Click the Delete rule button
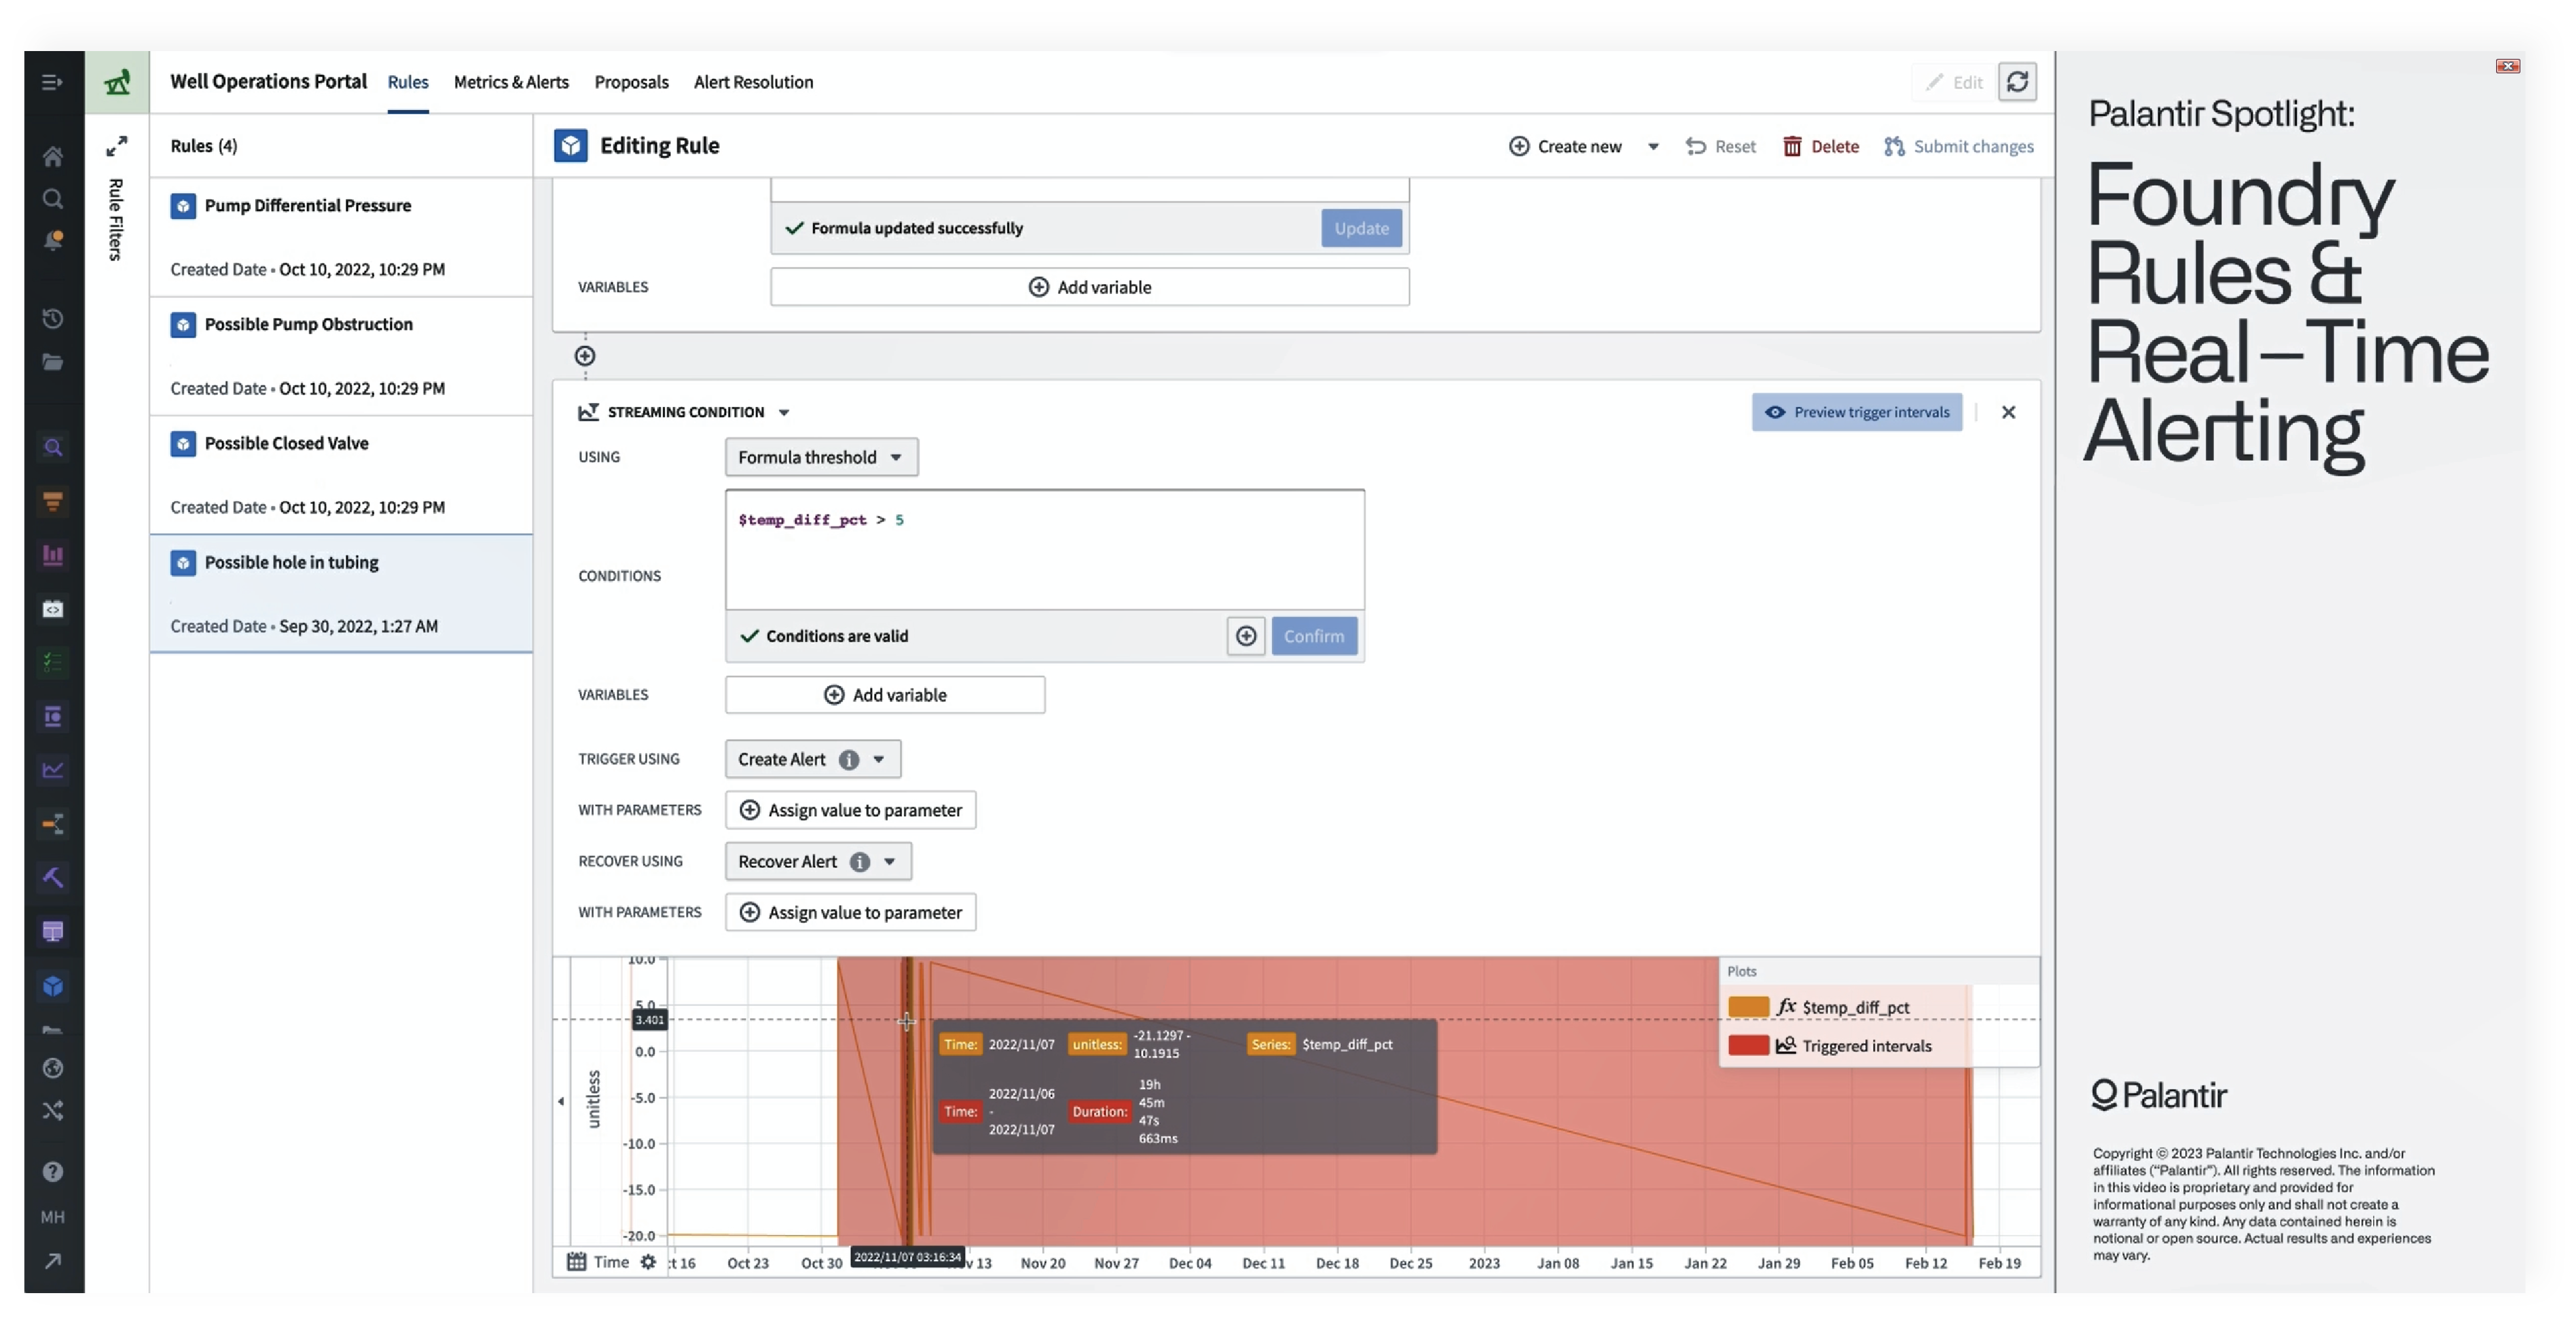The width and height of the screenshot is (2576, 1318). pos(1821,147)
